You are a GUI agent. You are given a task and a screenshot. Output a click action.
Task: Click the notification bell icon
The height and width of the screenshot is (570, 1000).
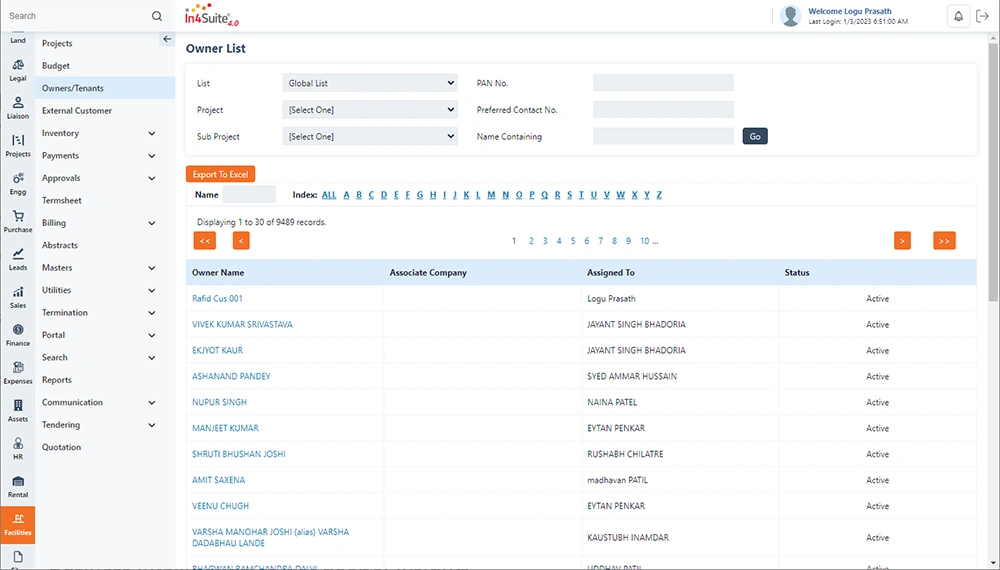click(958, 16)
